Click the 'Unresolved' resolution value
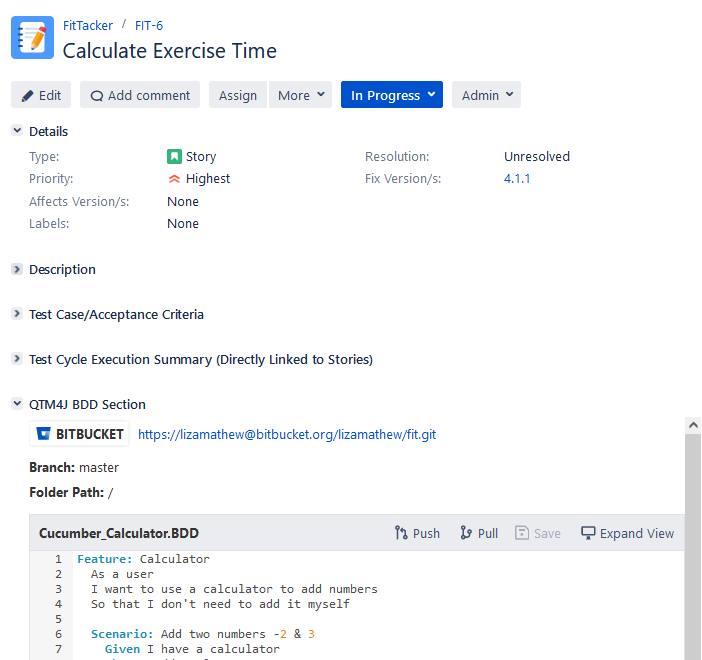 point(537,157)
